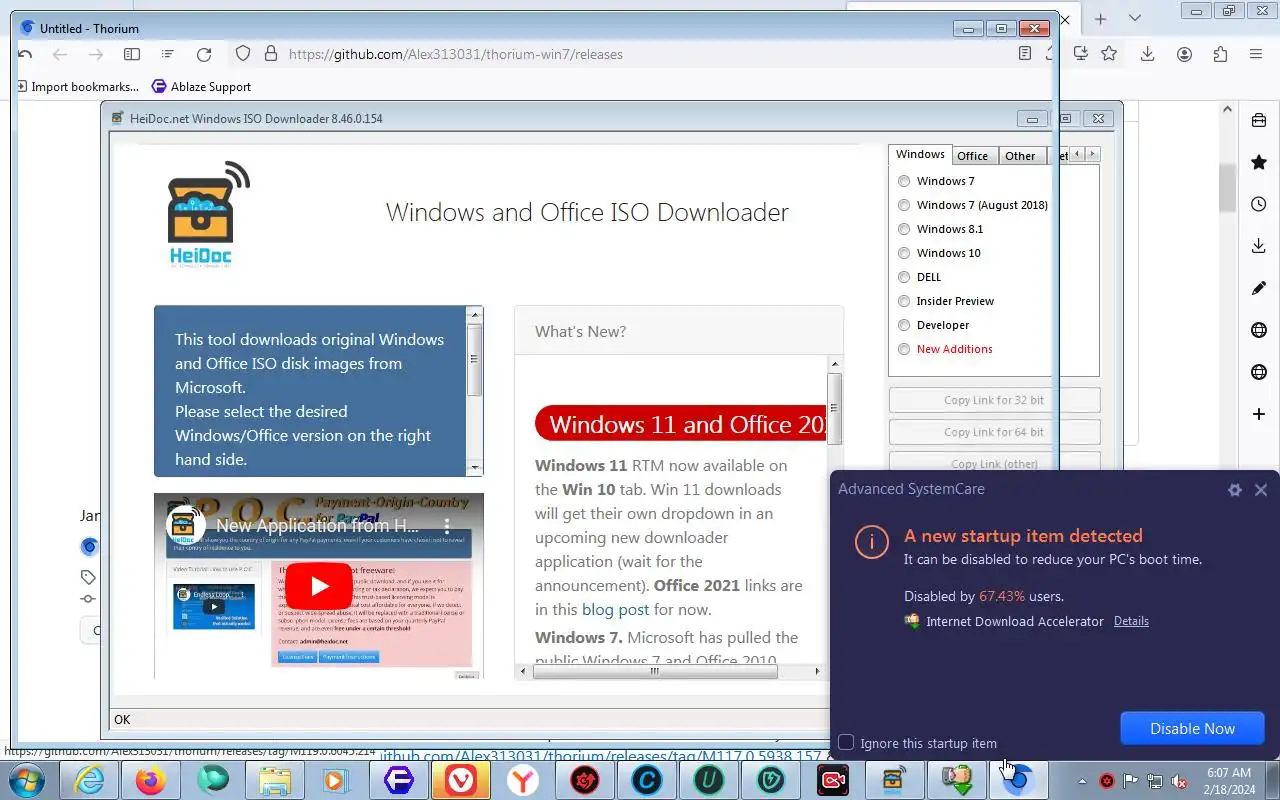Go forward in Thorium browser
This screenshot has height=800, width=1280.
point(96,54)
